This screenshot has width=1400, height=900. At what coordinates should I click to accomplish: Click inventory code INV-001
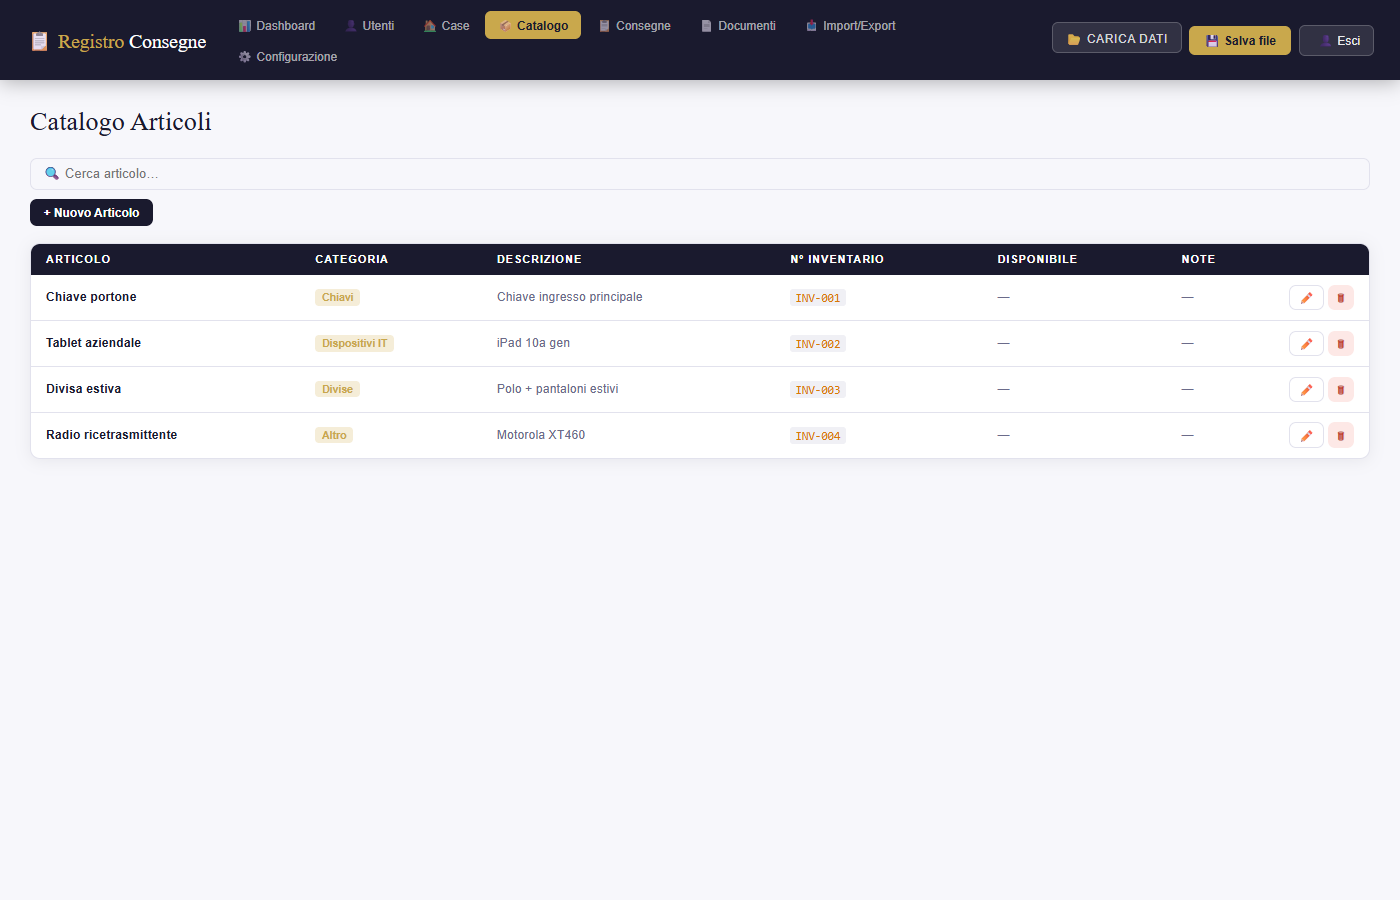coord(818,298)
